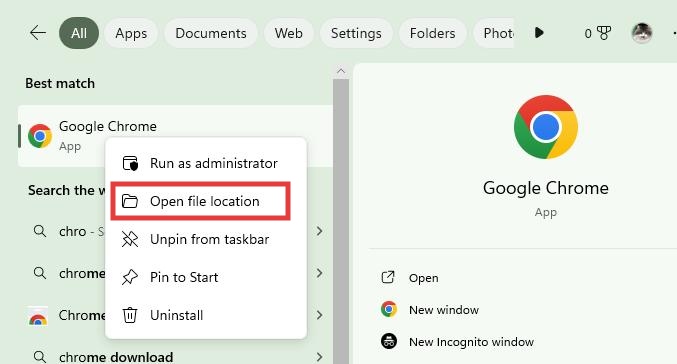Click the Google Chrome title in preview pane
This screenshot has height=364, width=677.
click(546, 188)
